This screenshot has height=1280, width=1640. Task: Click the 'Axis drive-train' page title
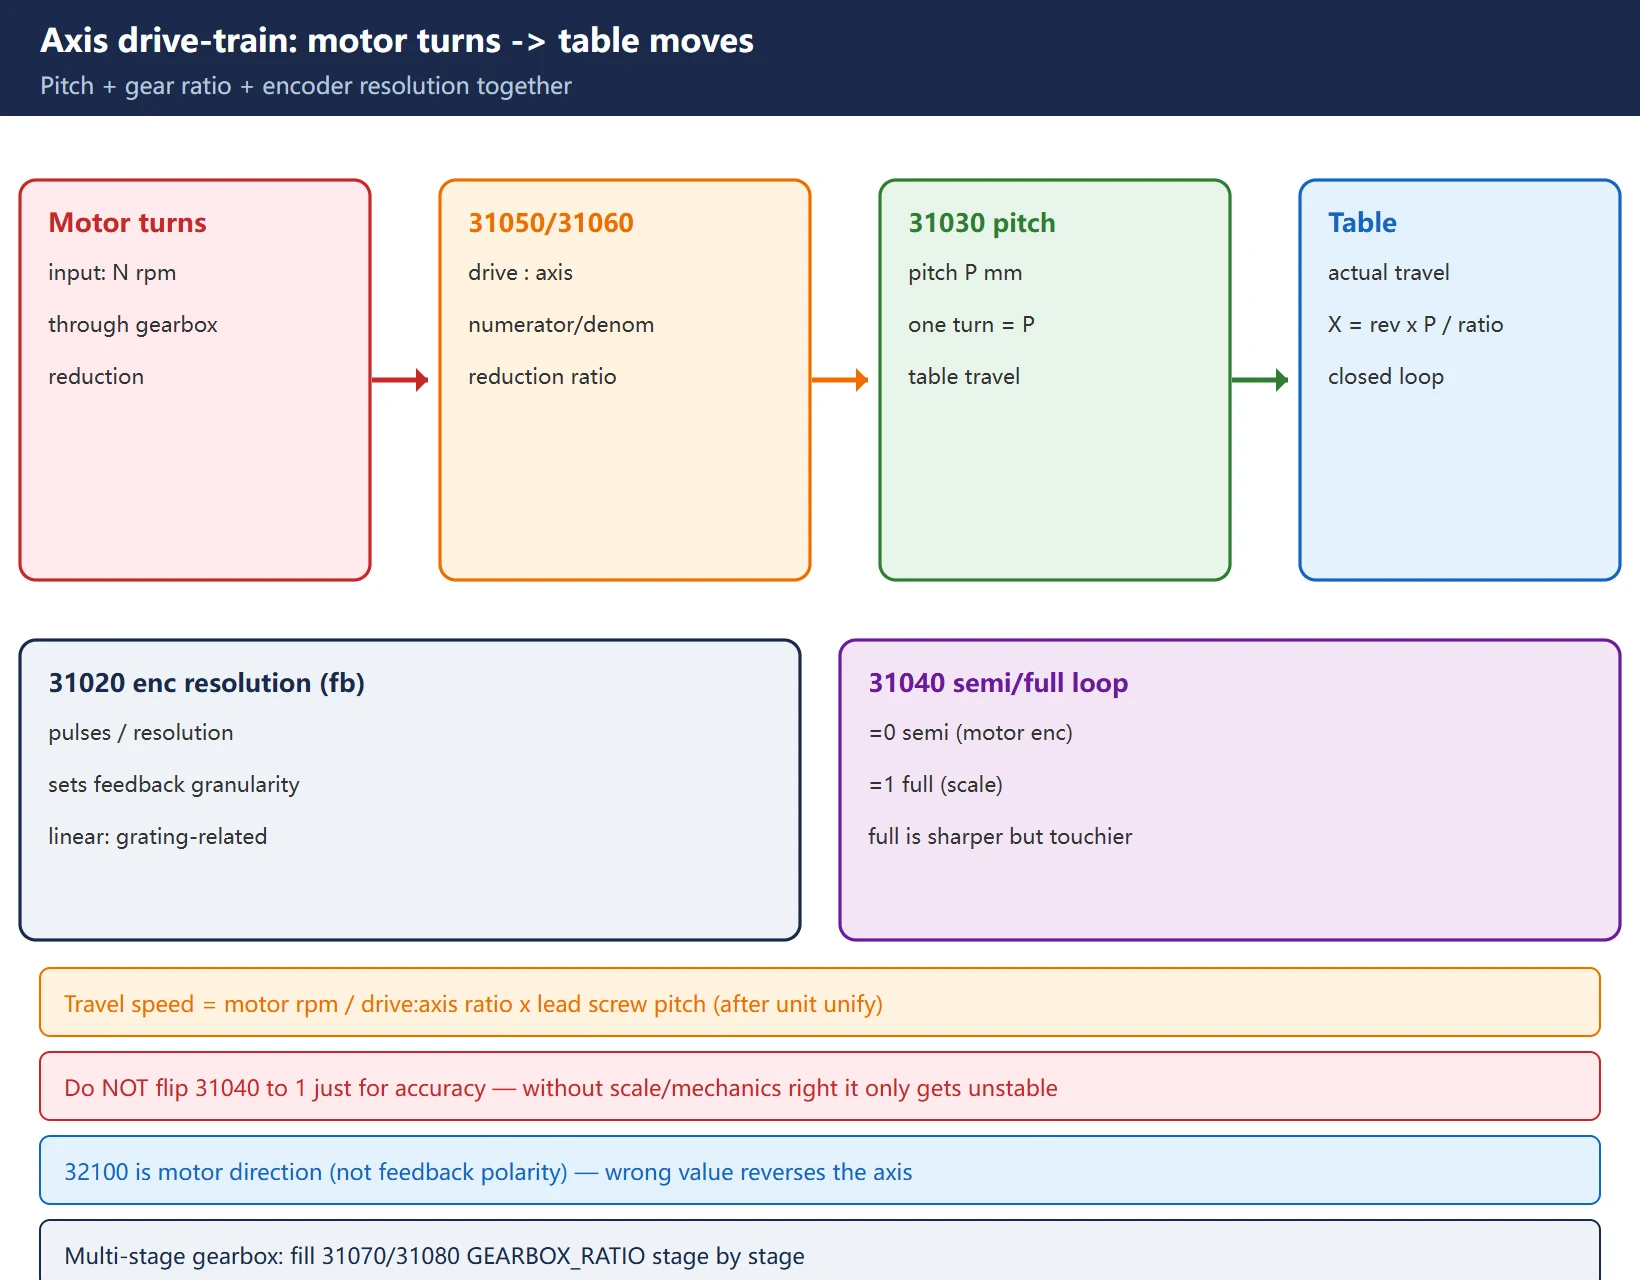point(397,40)
